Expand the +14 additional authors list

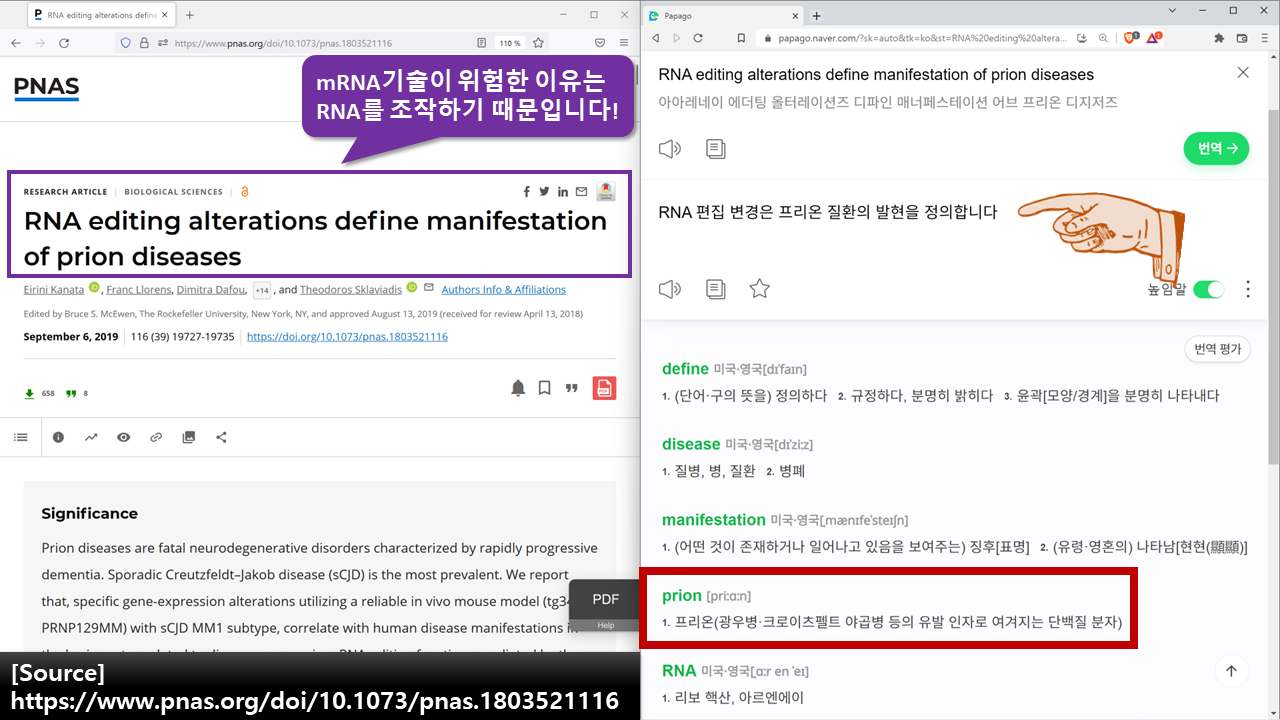click(x=262, y=290)
